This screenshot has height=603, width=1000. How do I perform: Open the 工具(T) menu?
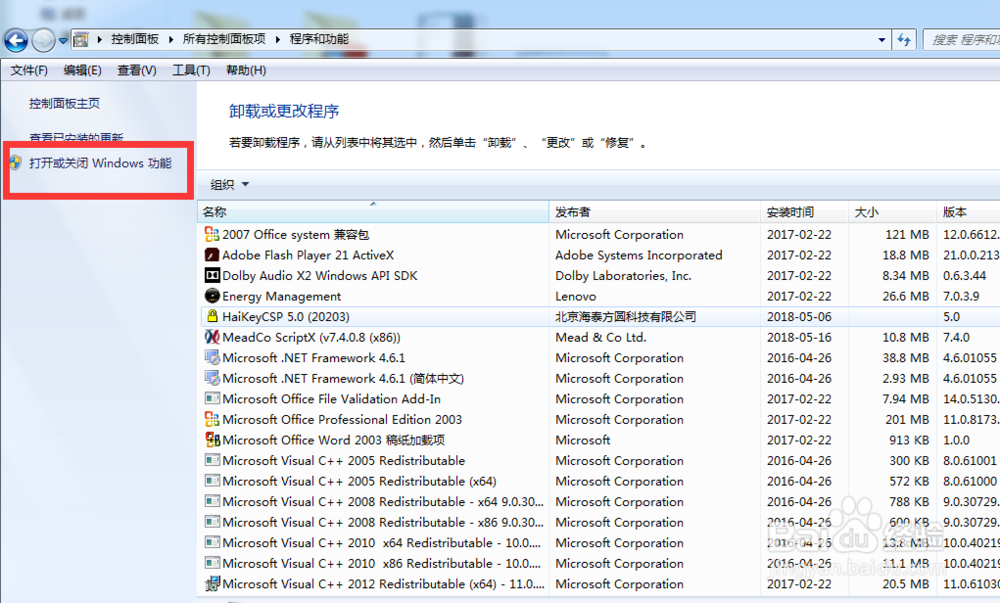coord(191,70)
